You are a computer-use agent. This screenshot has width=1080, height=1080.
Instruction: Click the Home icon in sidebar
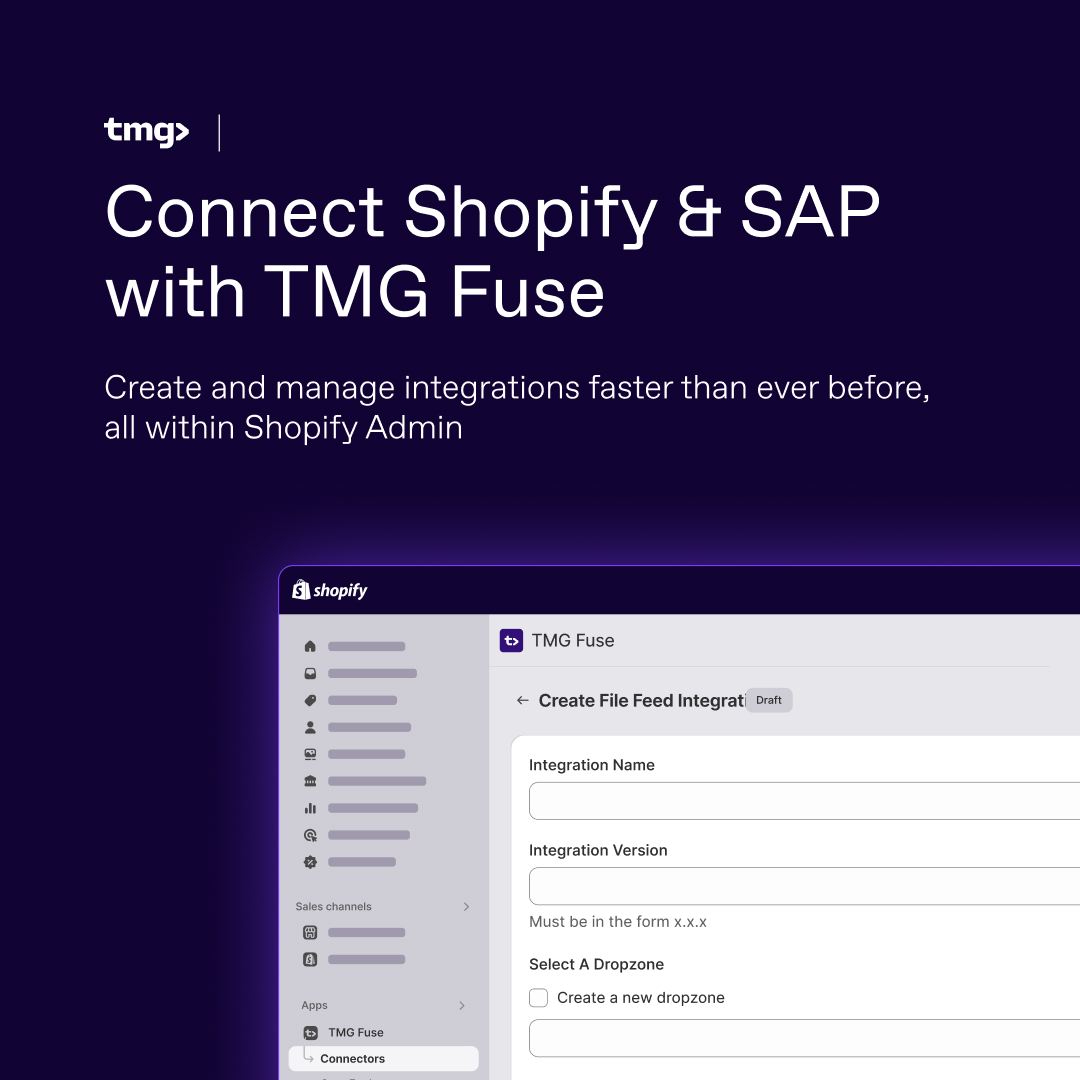click(310, 647)
